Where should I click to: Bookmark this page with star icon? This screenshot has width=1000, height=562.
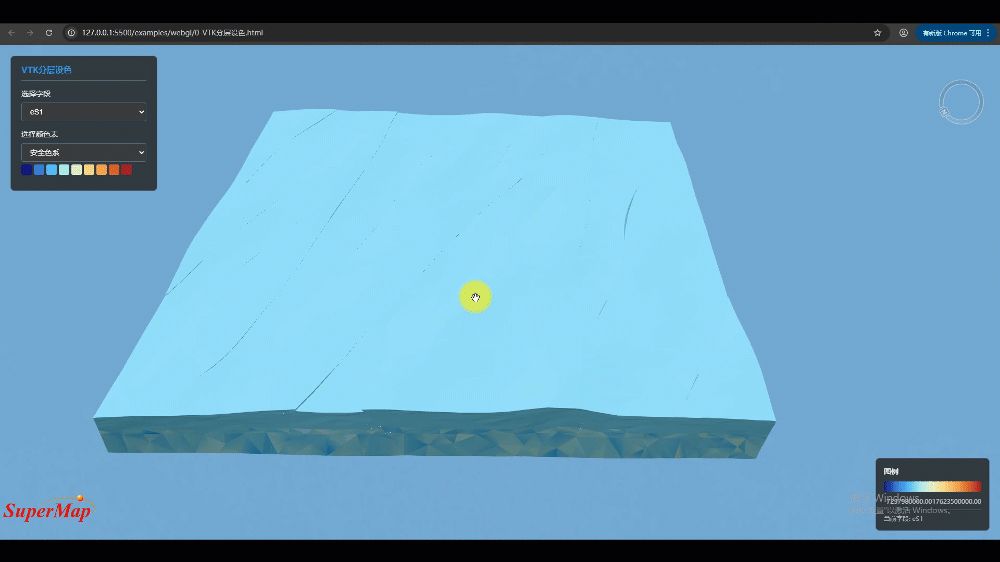[x=878, y=33]
